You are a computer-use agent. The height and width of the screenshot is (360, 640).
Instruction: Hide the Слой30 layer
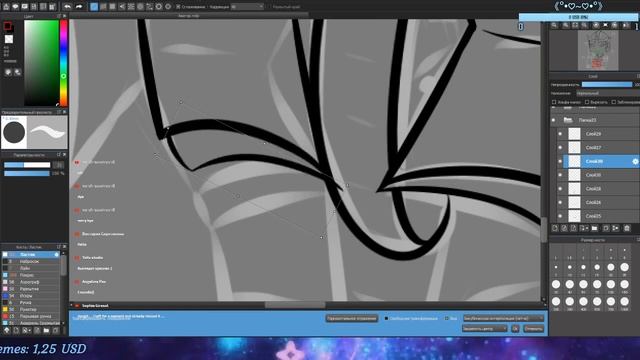(560, 175)
